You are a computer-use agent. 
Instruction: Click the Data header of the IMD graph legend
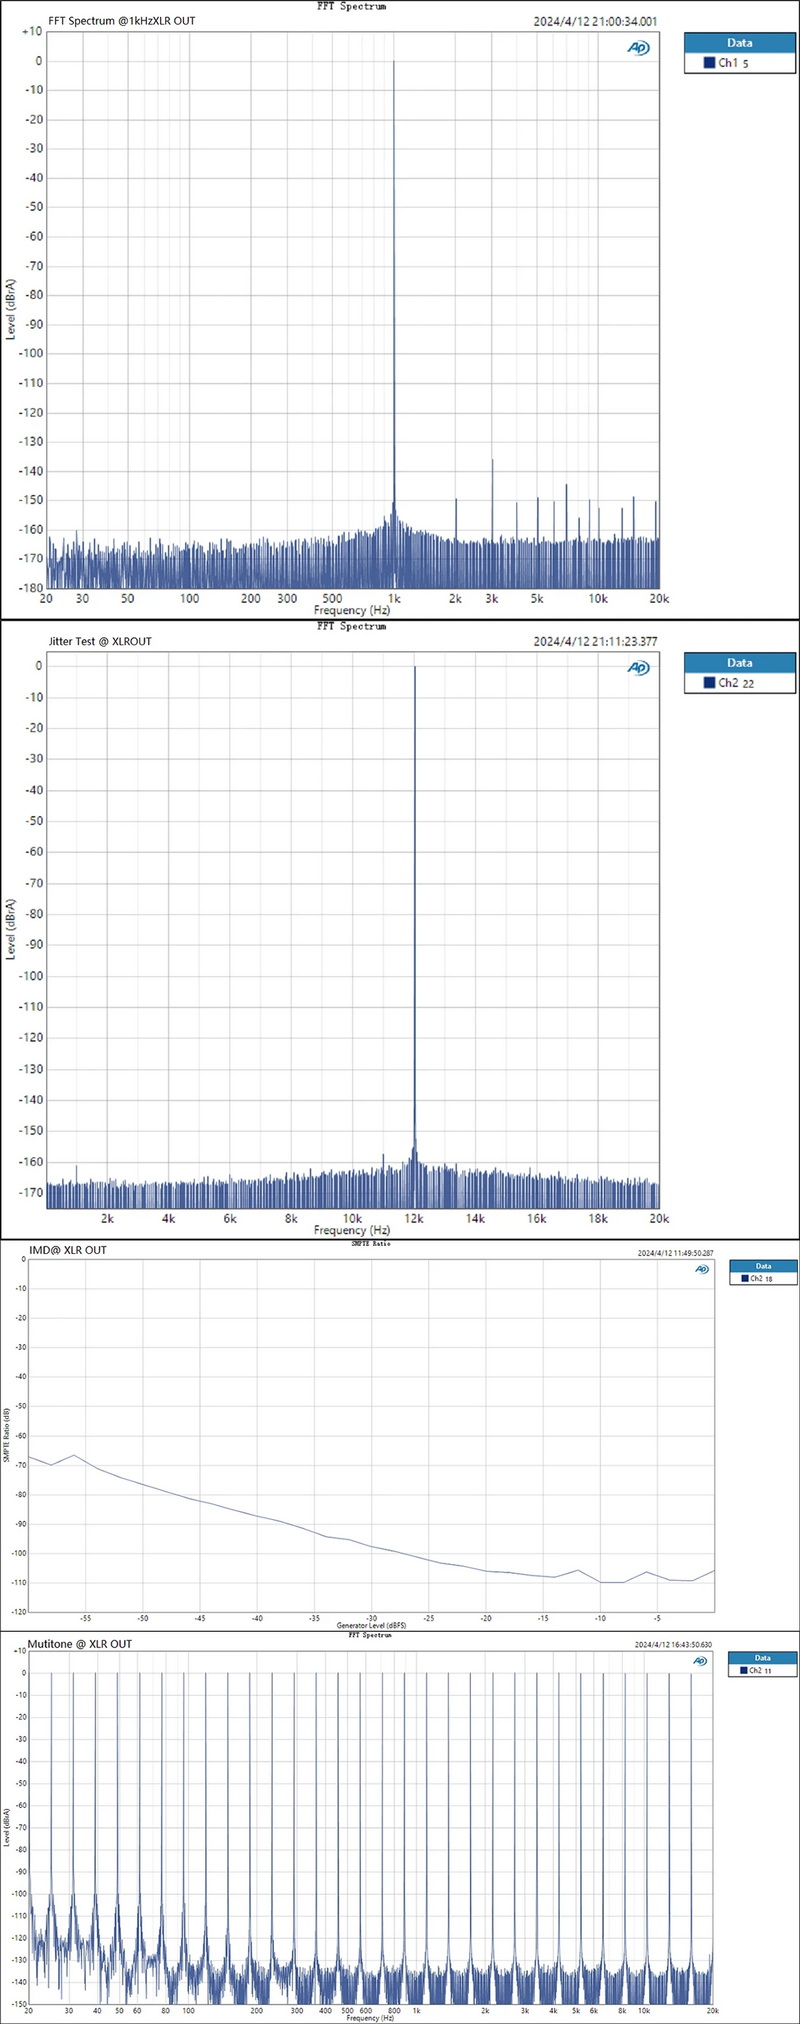click(x=763, y=1266)
